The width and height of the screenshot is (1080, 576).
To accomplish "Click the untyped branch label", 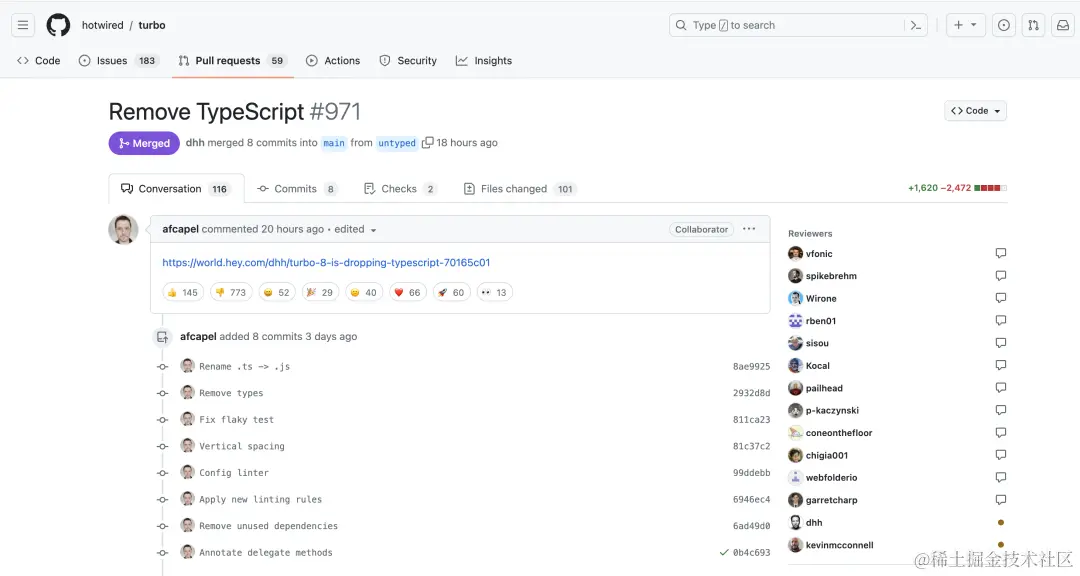I will click(397, 143).
